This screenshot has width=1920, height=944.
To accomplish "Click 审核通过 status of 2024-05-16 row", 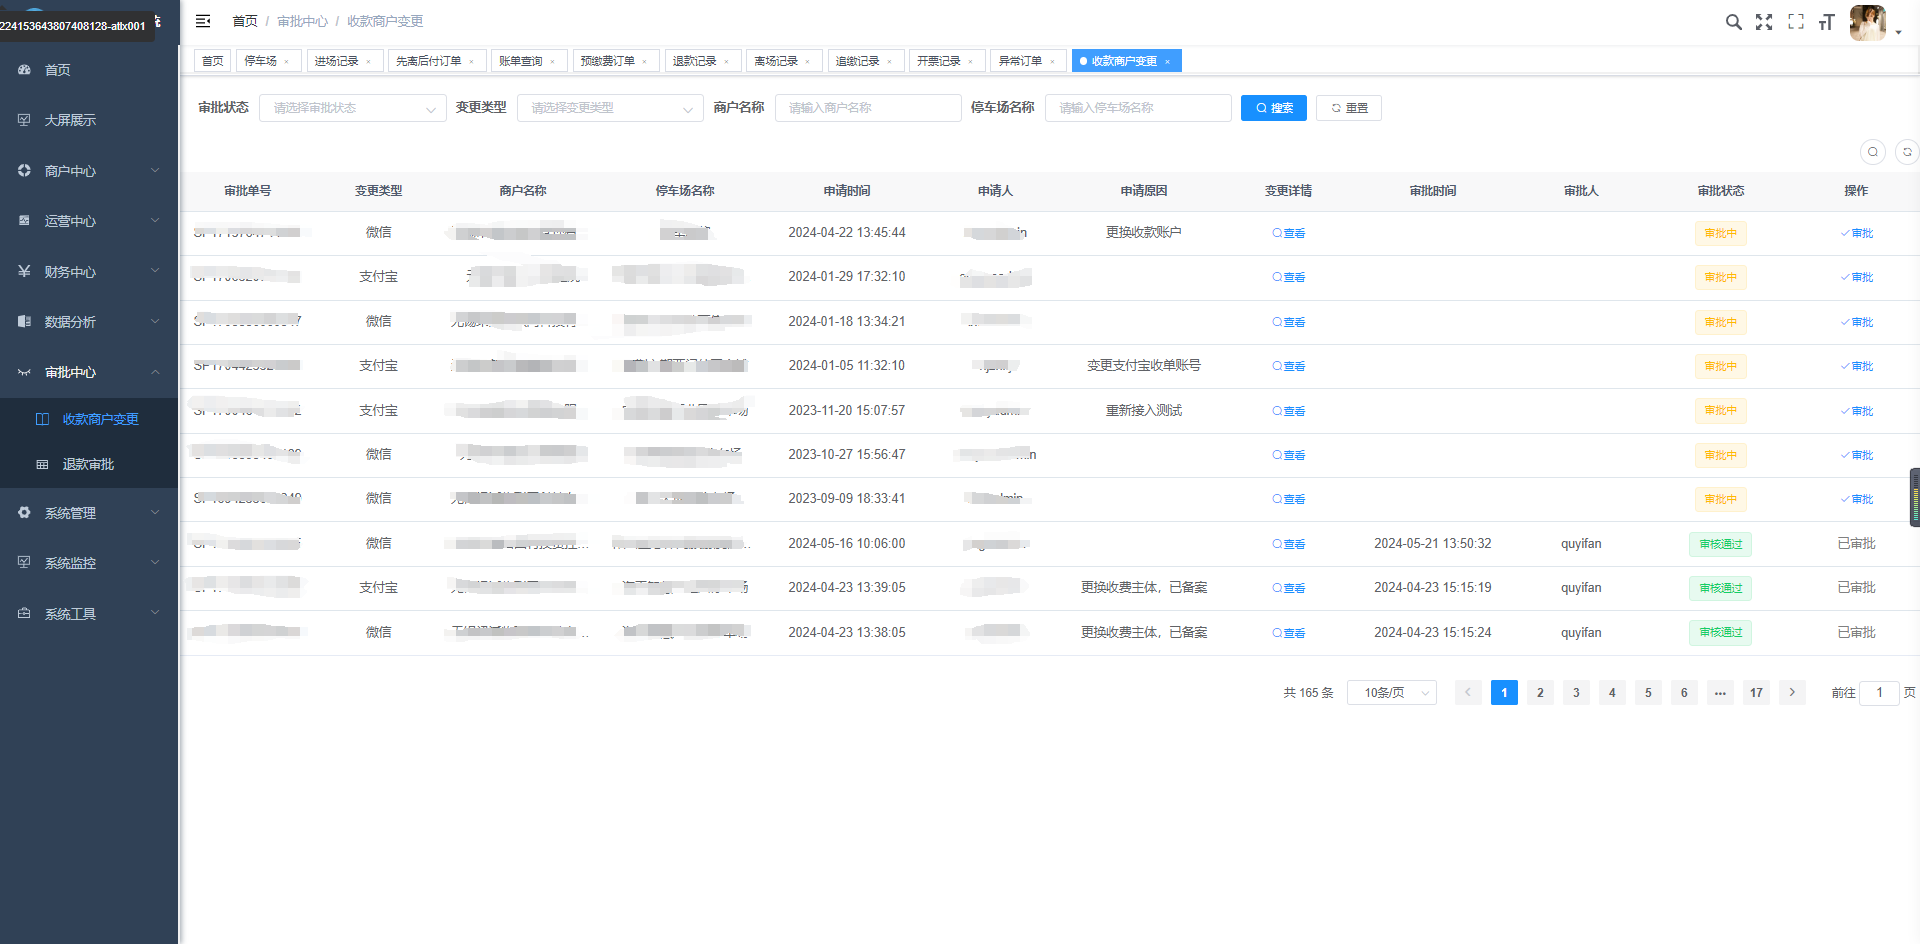I will pyautogui.click(x=1721, y=544).
